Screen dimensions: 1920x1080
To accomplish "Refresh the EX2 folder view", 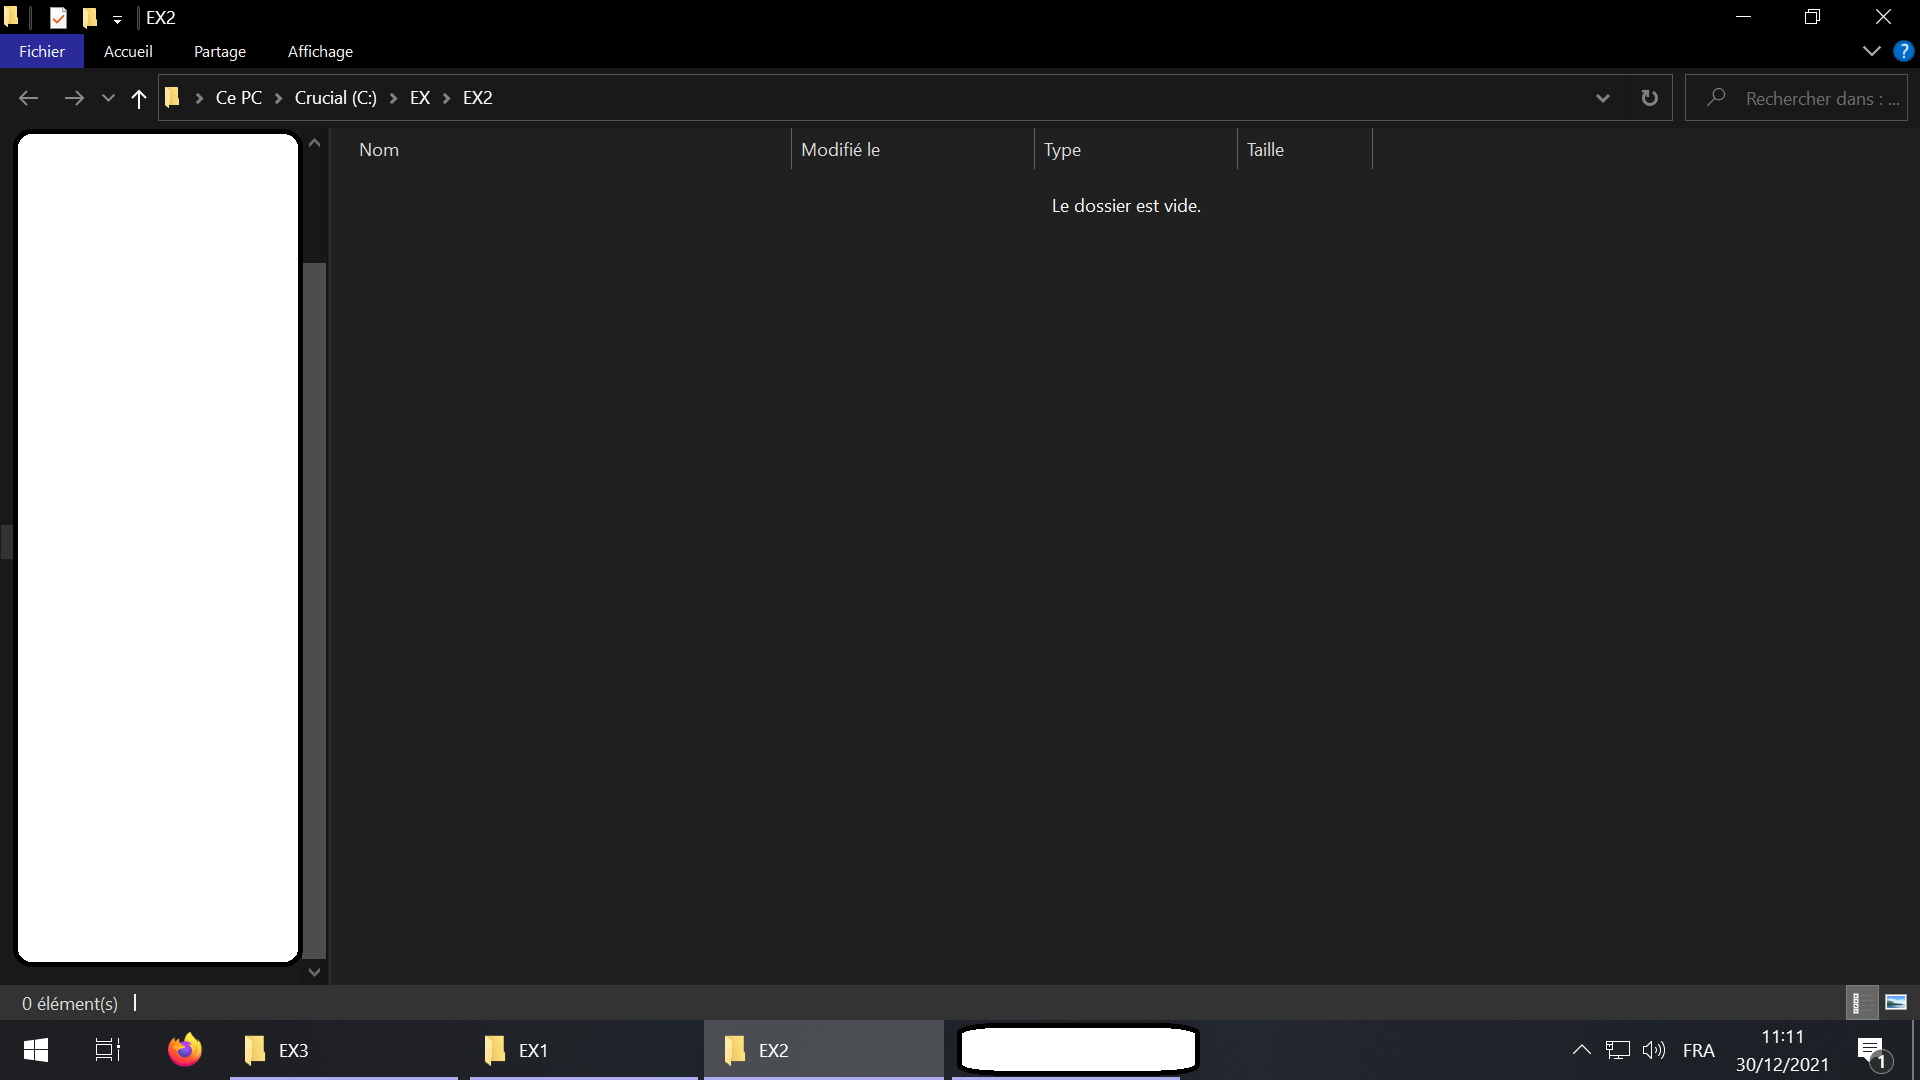I will (1649, 98).
